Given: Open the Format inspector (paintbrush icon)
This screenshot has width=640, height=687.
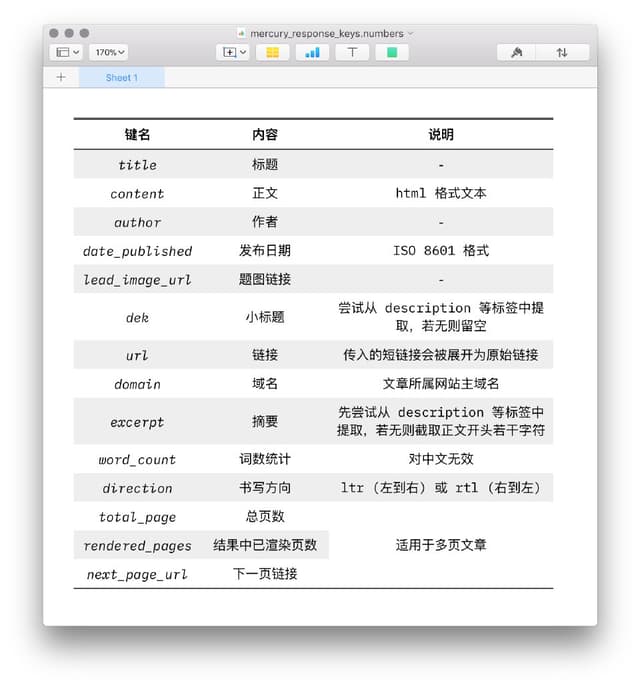Looking at the screenshot, I should (517, 52).
